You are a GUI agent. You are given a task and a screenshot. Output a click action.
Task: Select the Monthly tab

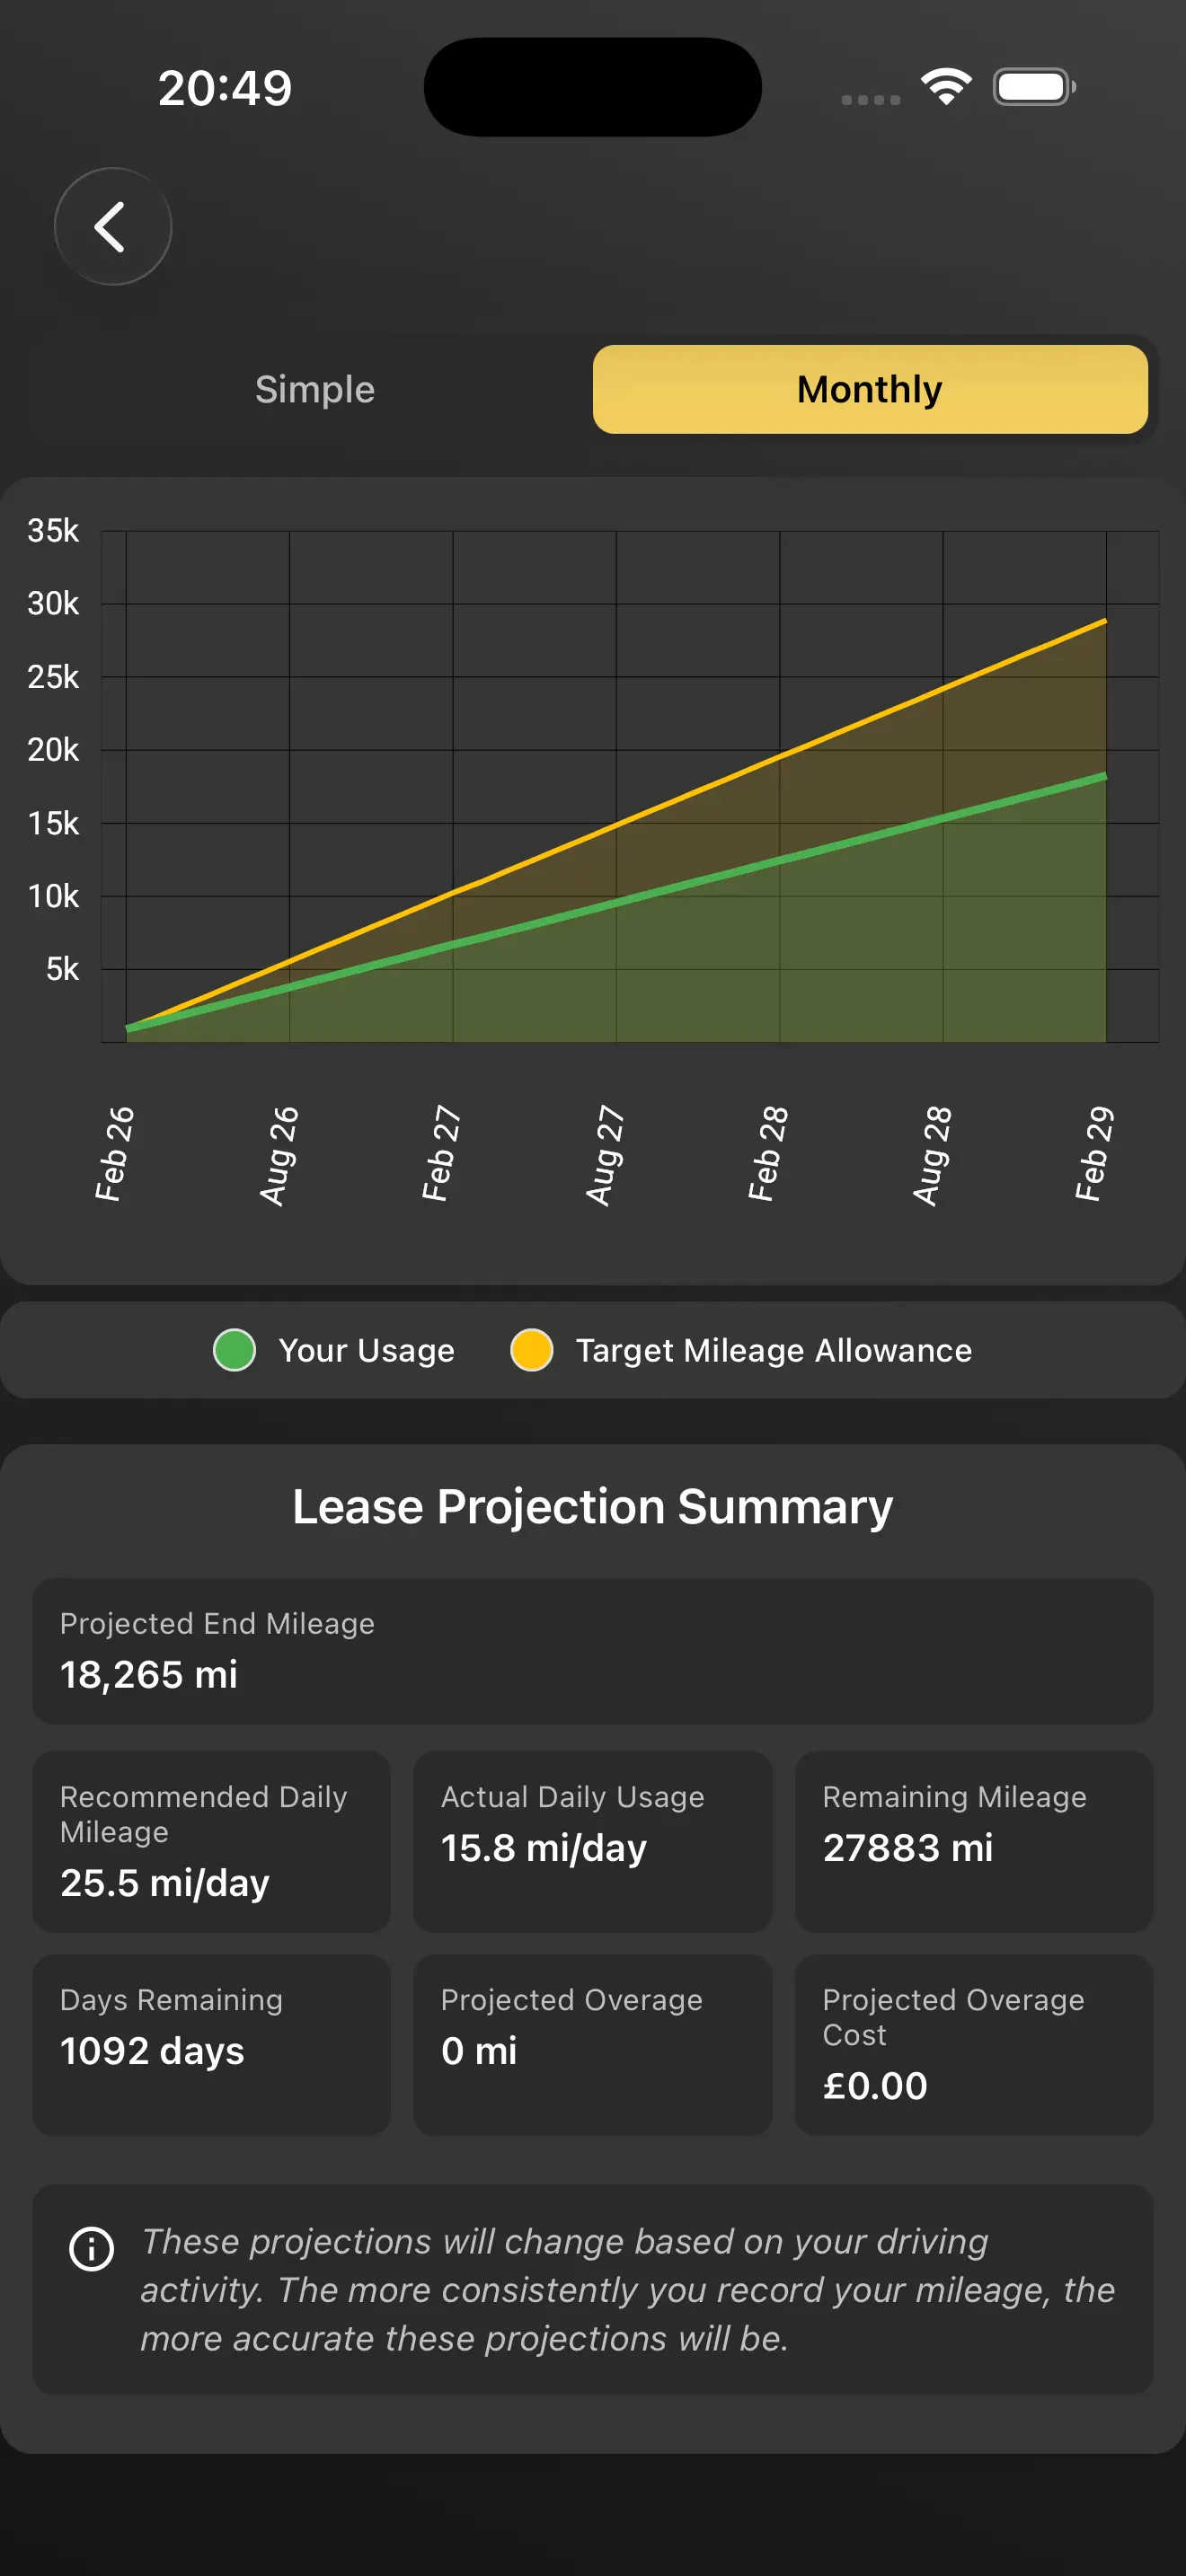tap(869, 389)
